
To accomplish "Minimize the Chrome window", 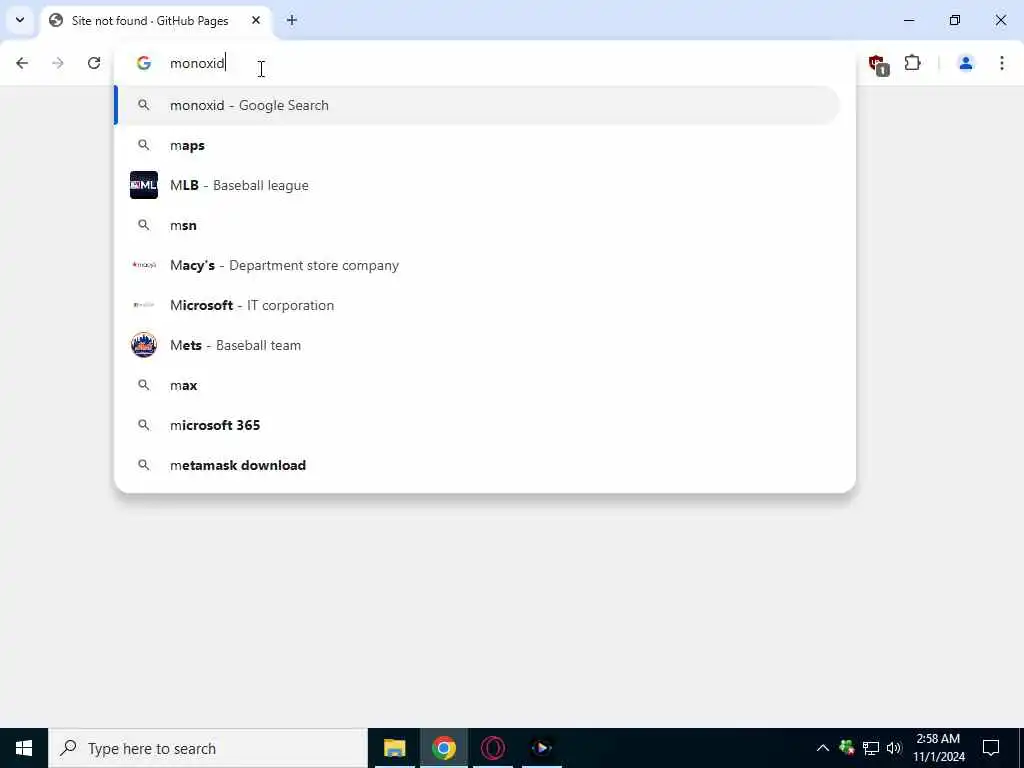I will (909, 20).
